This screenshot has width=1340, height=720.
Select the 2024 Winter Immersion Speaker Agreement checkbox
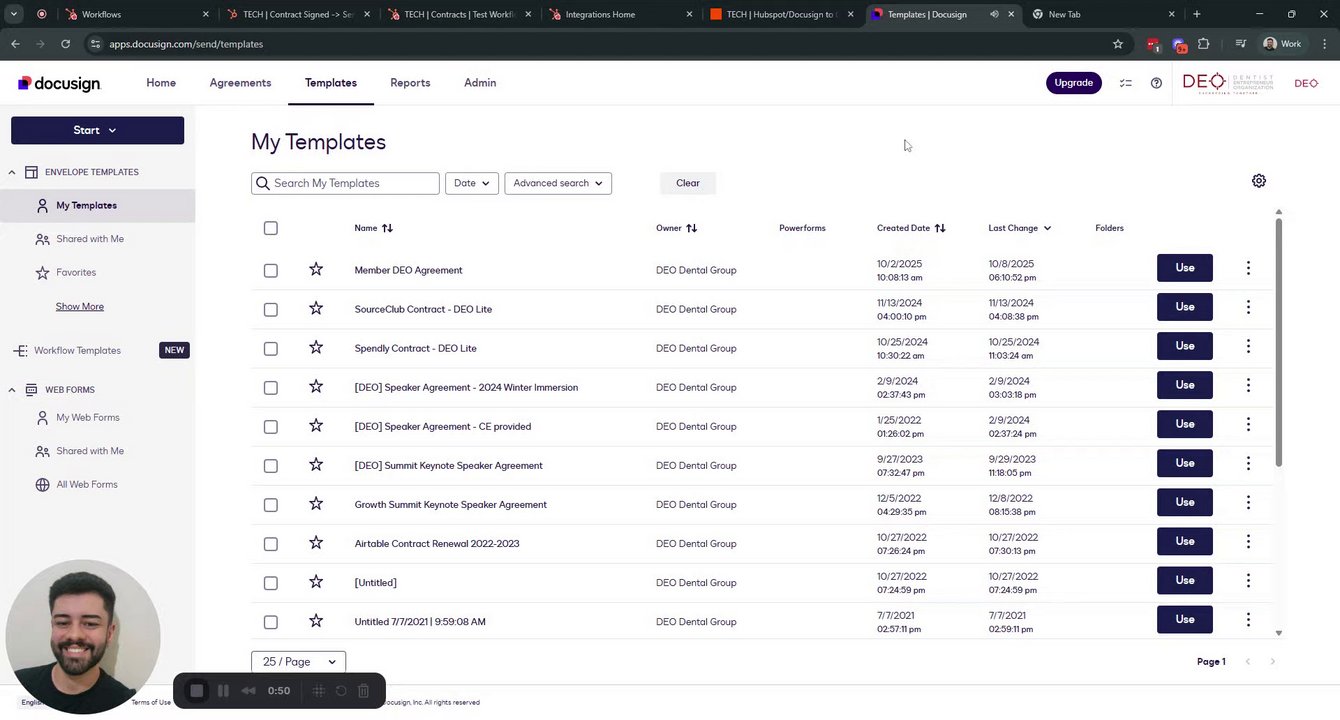(271, 387)
